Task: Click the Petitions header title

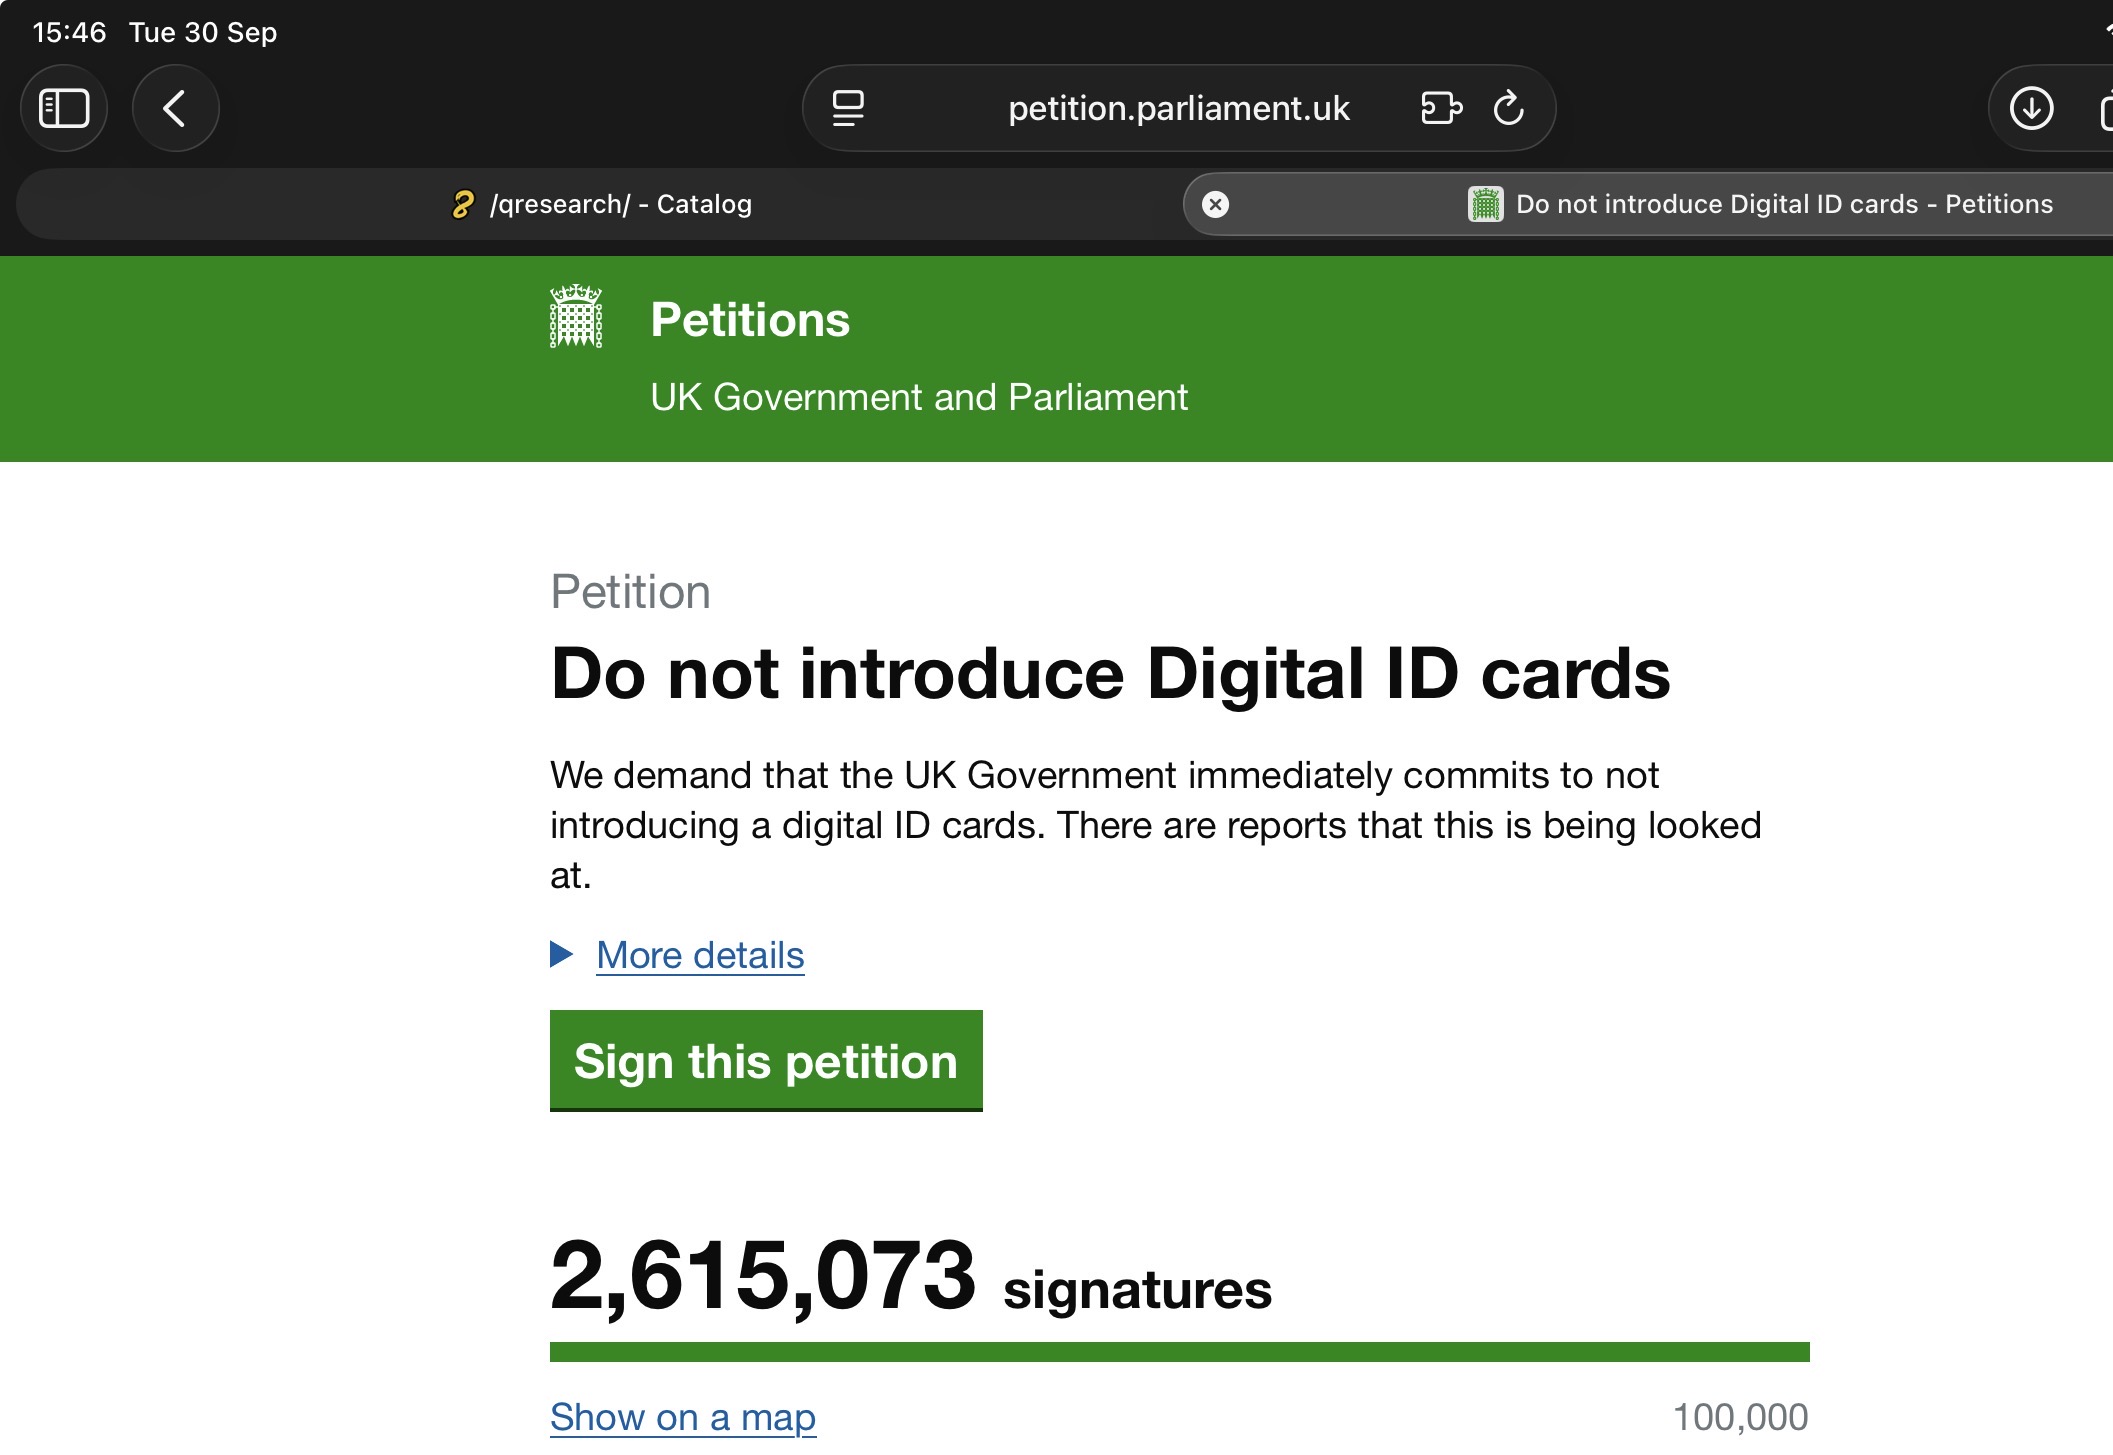Action: (750, 320)
